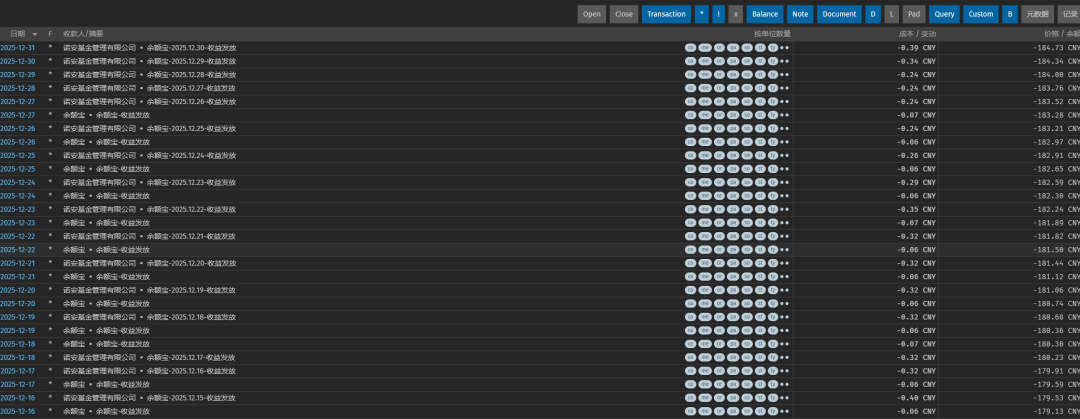This screenshot has width=1080, height=419.
Task: Select the 余额宝-2025.12.30-收益发放 entry text
Action: 191,48
